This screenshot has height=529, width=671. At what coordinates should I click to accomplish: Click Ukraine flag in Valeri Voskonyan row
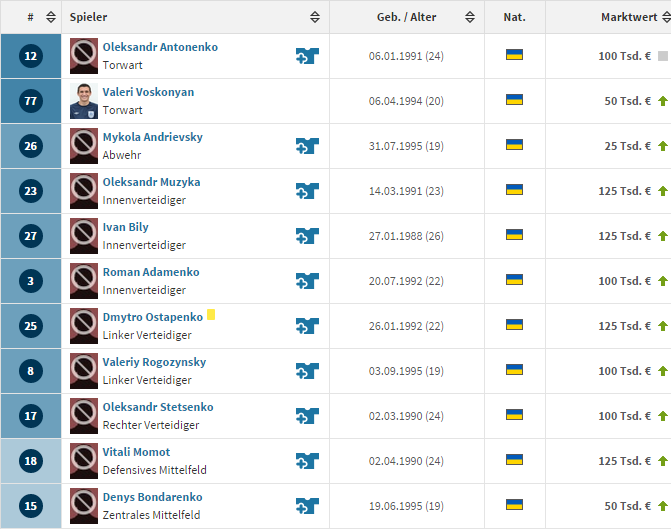[x=515, y=100]
